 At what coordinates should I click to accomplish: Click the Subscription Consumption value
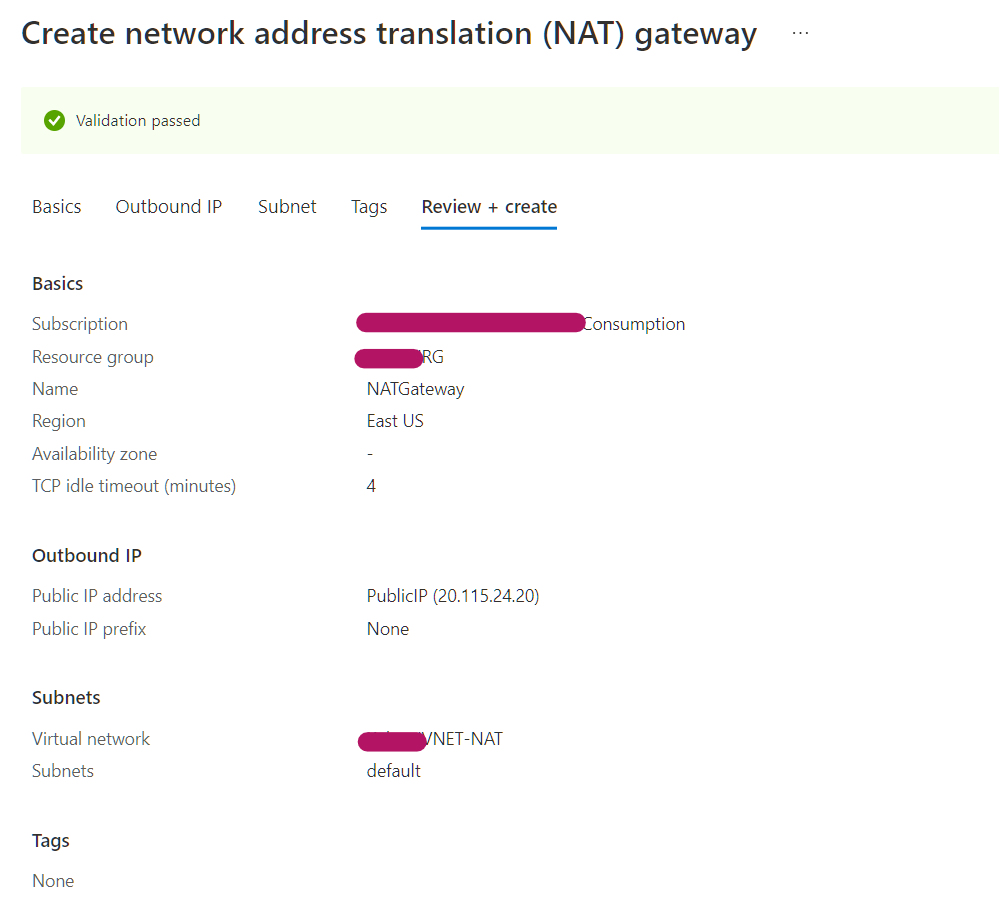(x=521, y=324)
